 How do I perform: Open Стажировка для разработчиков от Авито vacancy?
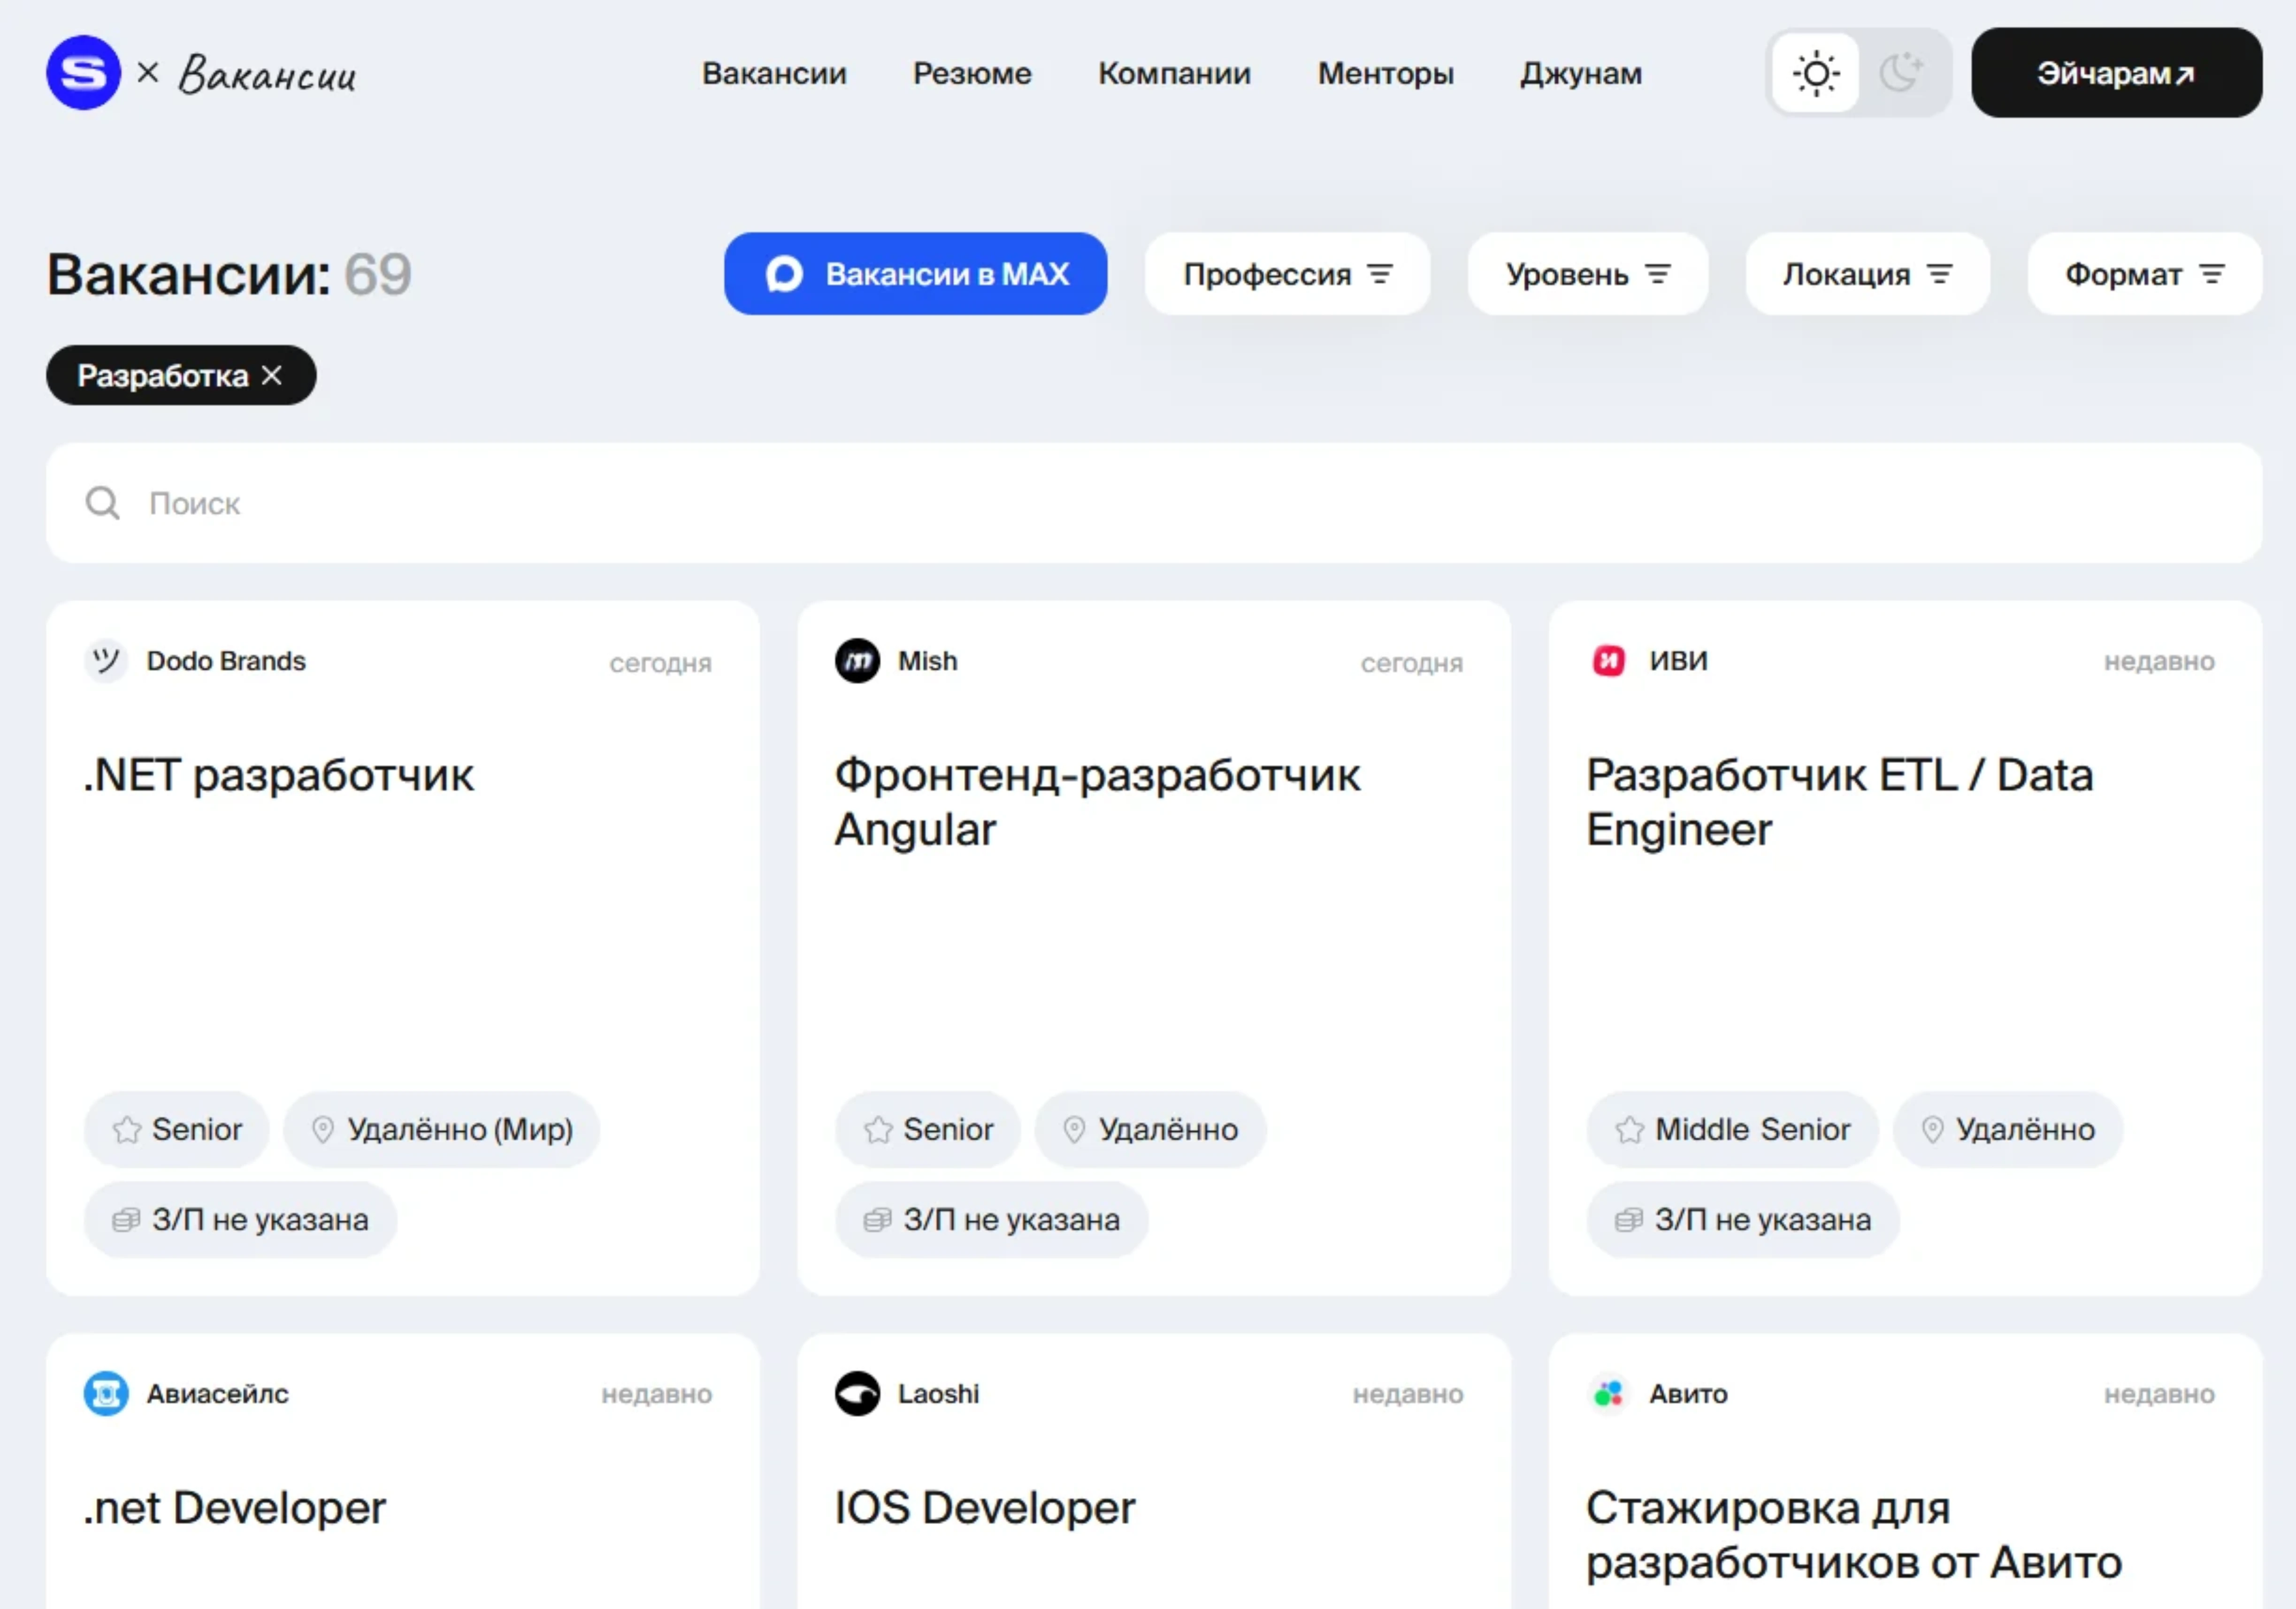coord(1854,1535)
